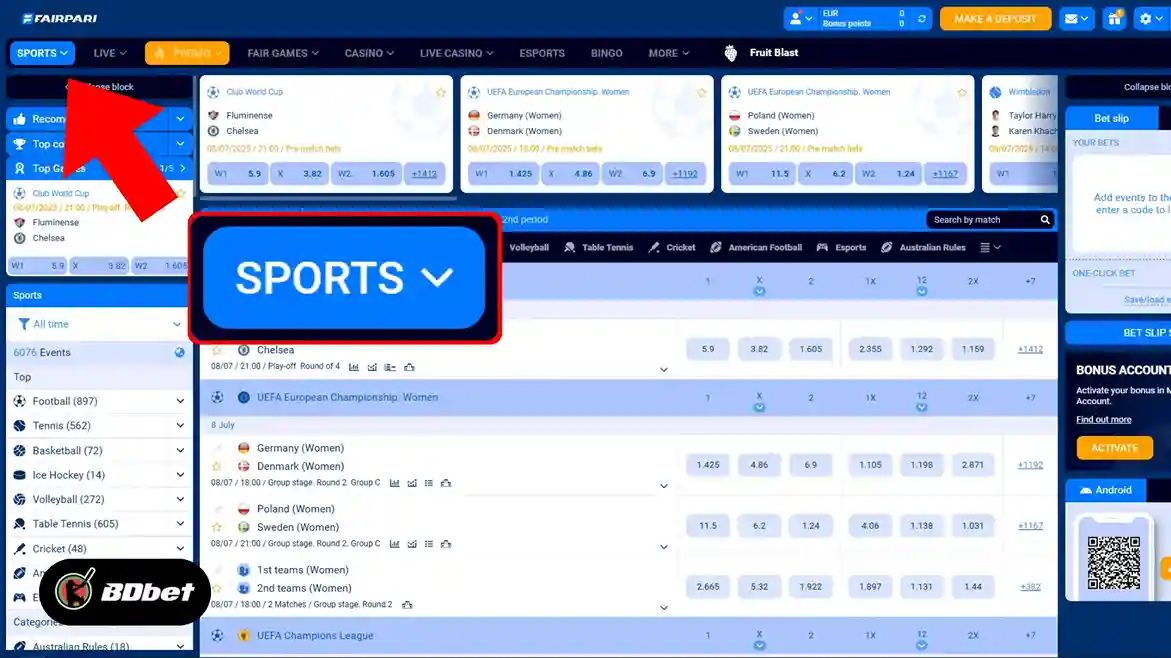Click bet constructor icon for Chelsea match

tap(409, 367)
